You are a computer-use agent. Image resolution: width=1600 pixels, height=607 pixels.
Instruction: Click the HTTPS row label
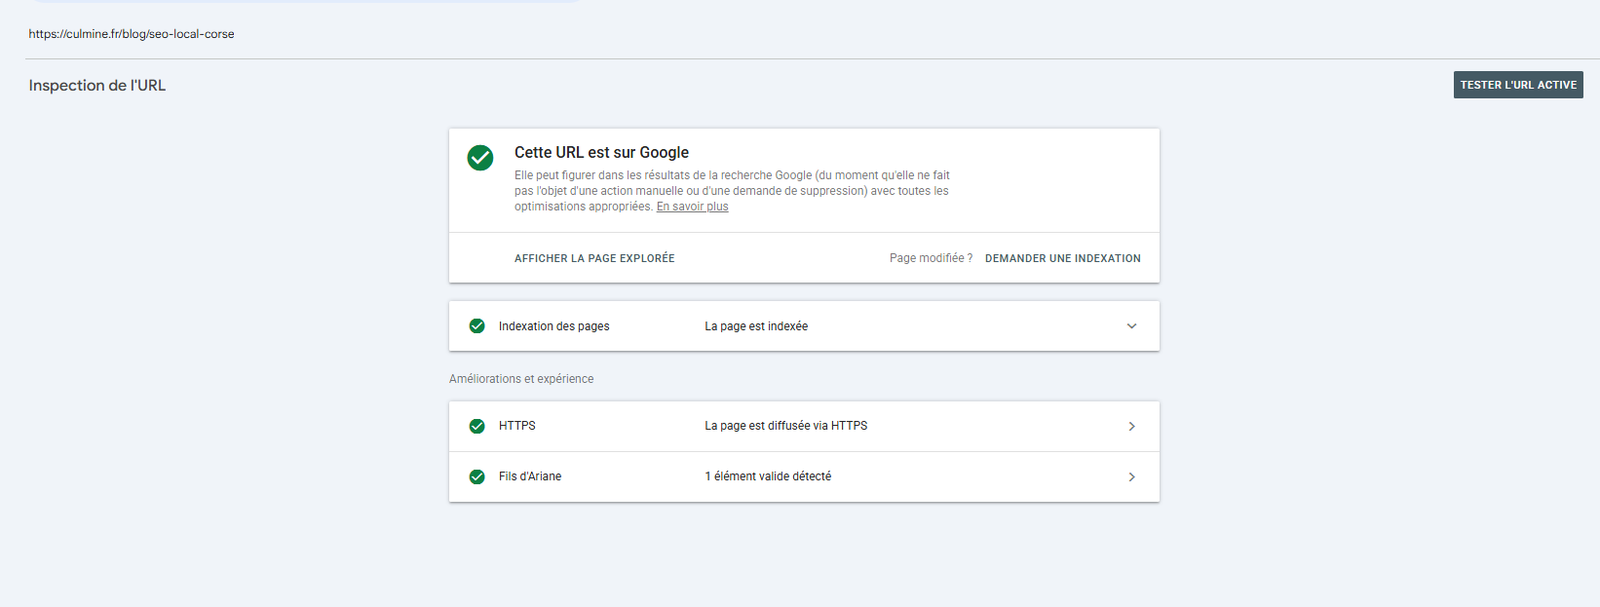point(517,426)
